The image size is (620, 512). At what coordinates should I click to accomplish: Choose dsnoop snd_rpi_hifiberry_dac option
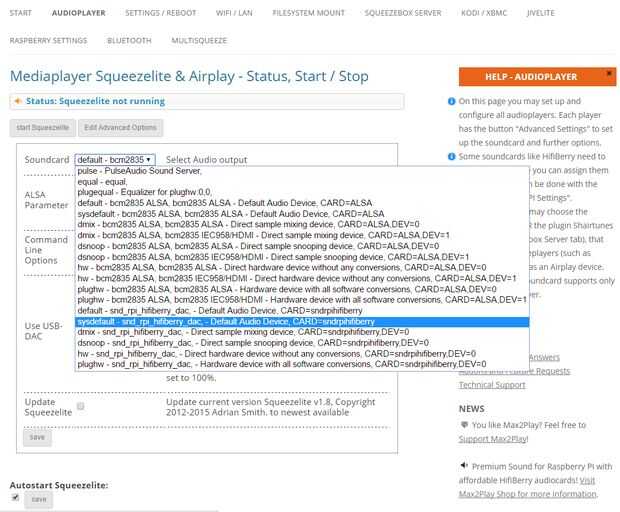pyautogui.click(x=302, y=342)
